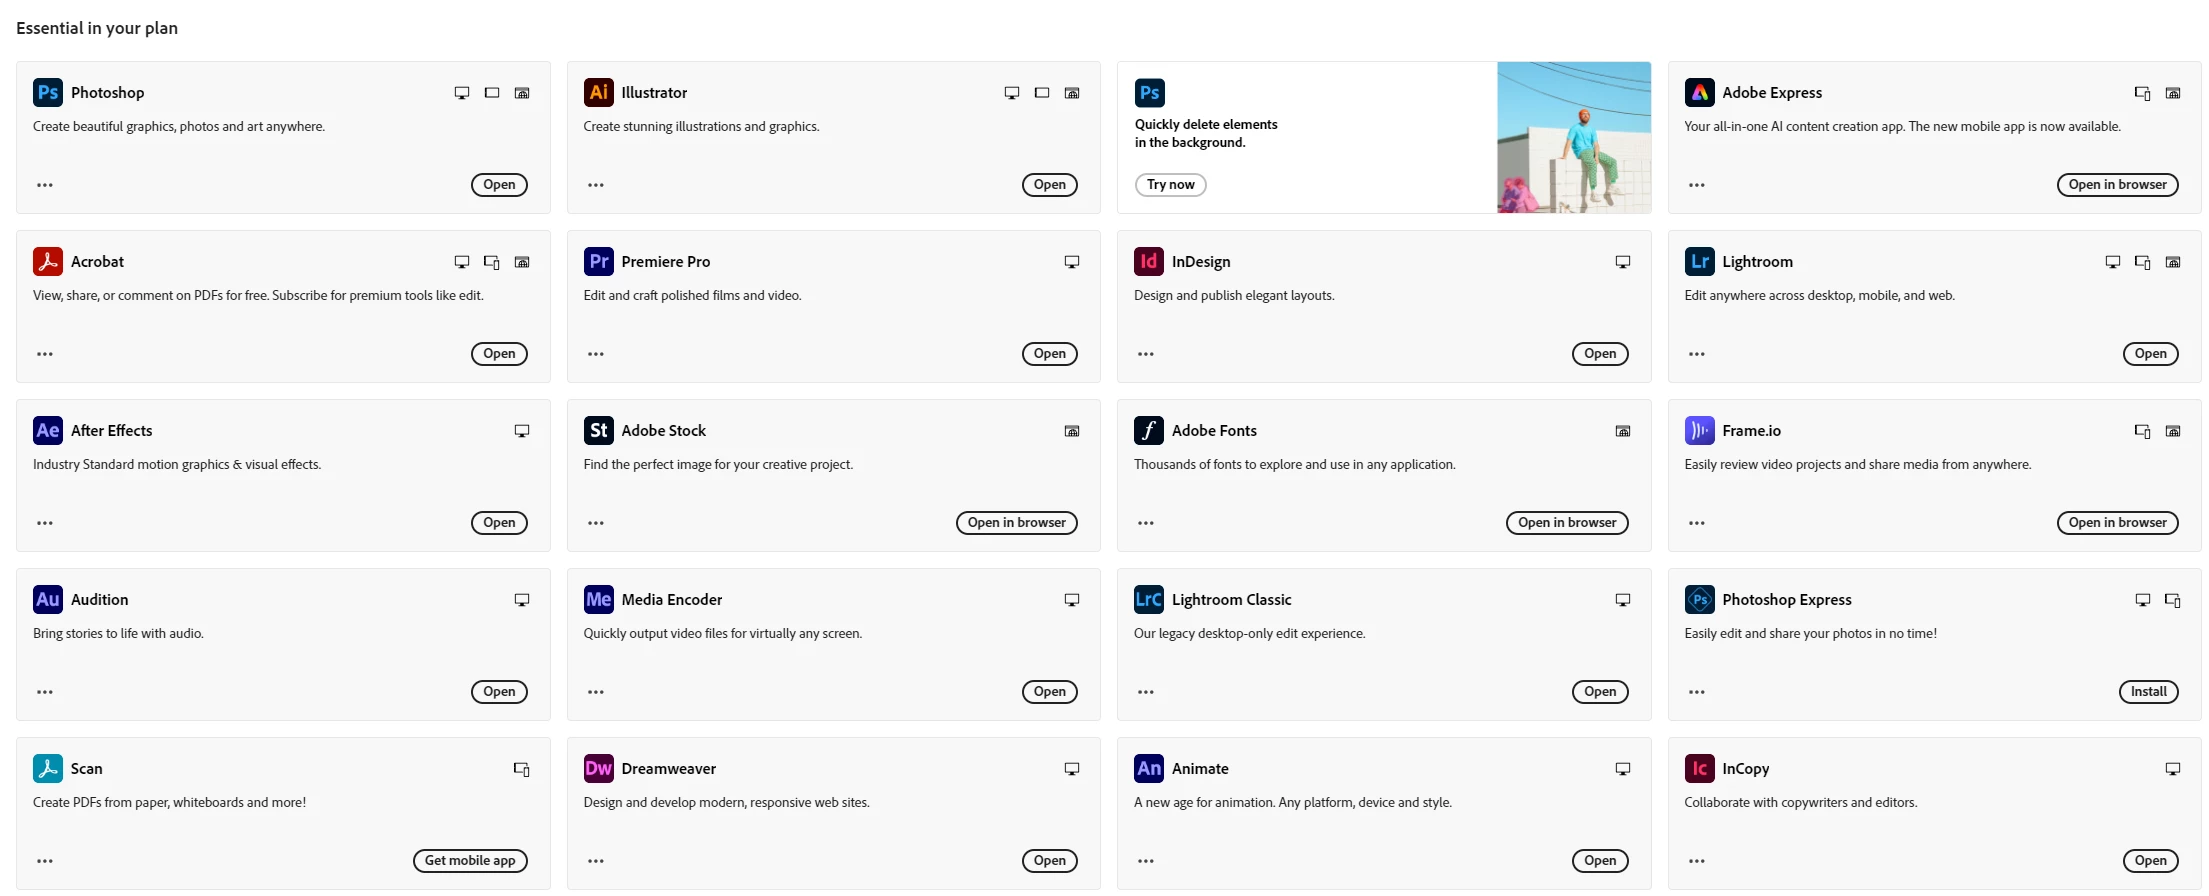The height and width of the screenshot is (896, 2209).
Task: Open the more options menu for Acrobat
Action: 45,354
